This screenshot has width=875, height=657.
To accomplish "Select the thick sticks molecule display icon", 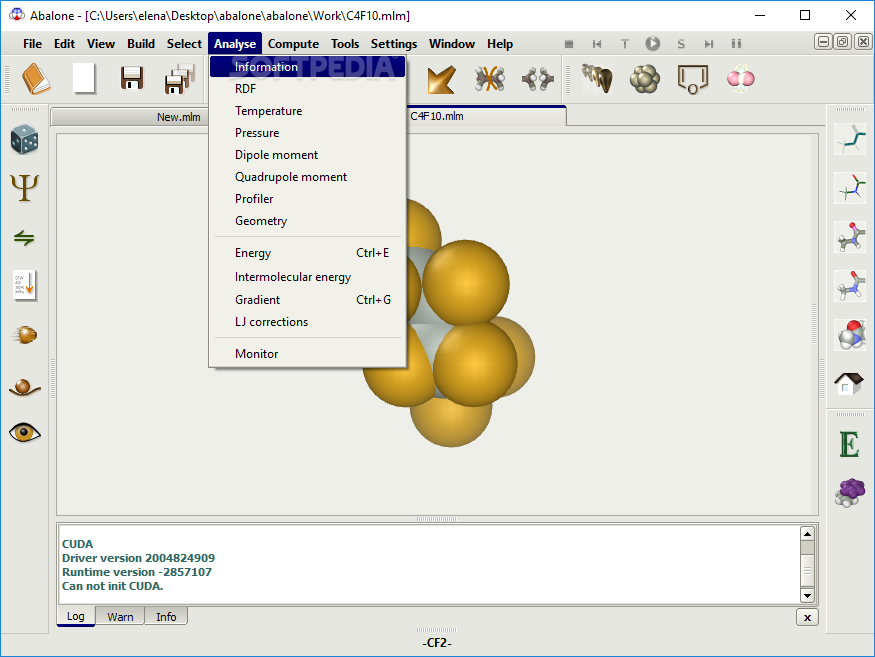I will pos(850,286).
